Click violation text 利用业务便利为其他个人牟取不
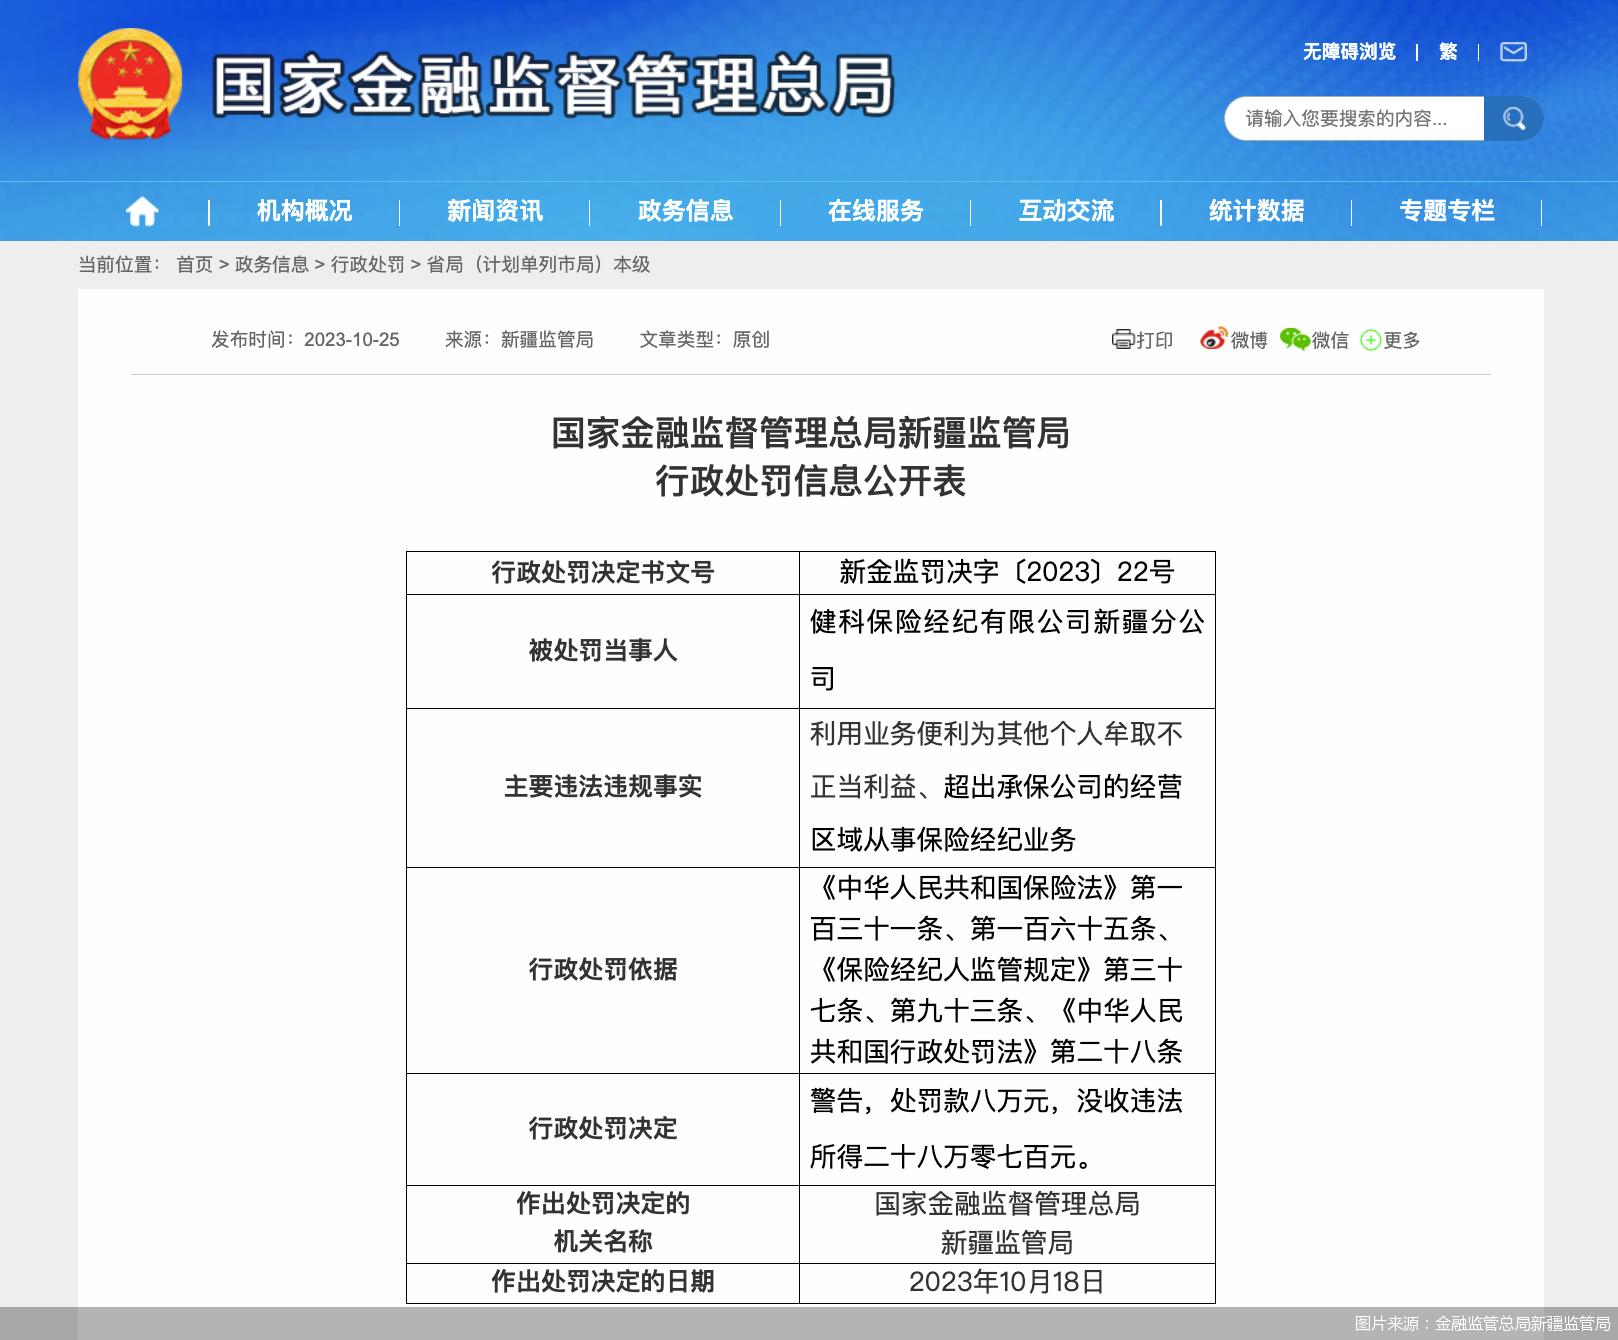1618x1340 pixels. click(x=997, y=734)
